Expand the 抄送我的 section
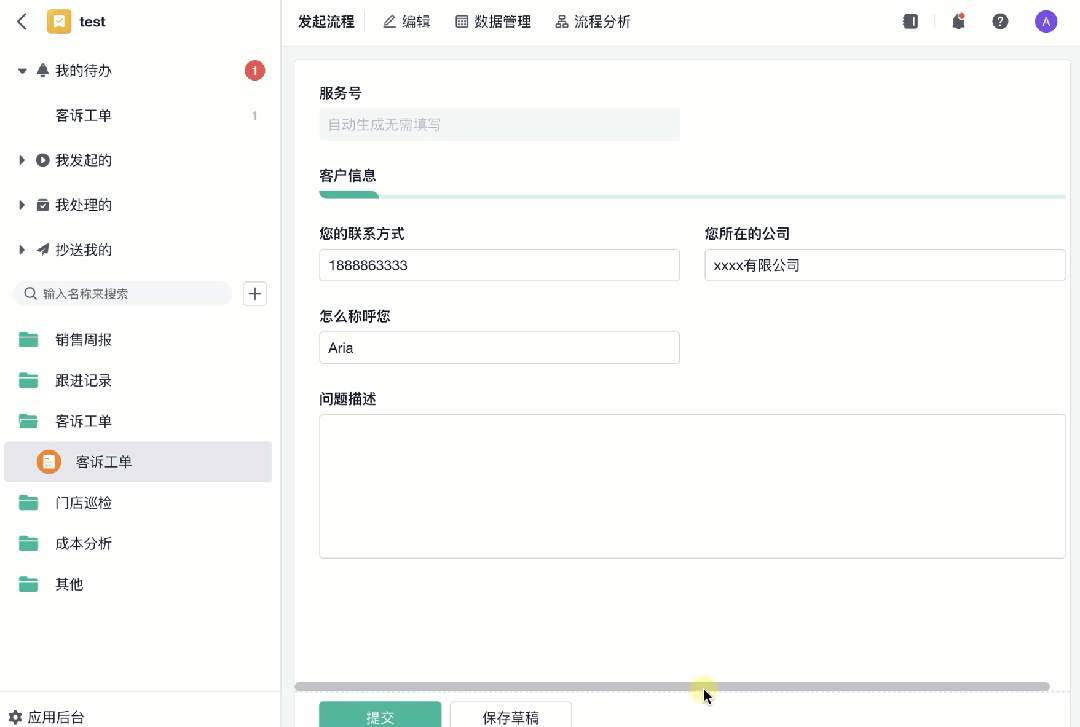This screenshot has width=1080, height=727. tap(22, 249)
